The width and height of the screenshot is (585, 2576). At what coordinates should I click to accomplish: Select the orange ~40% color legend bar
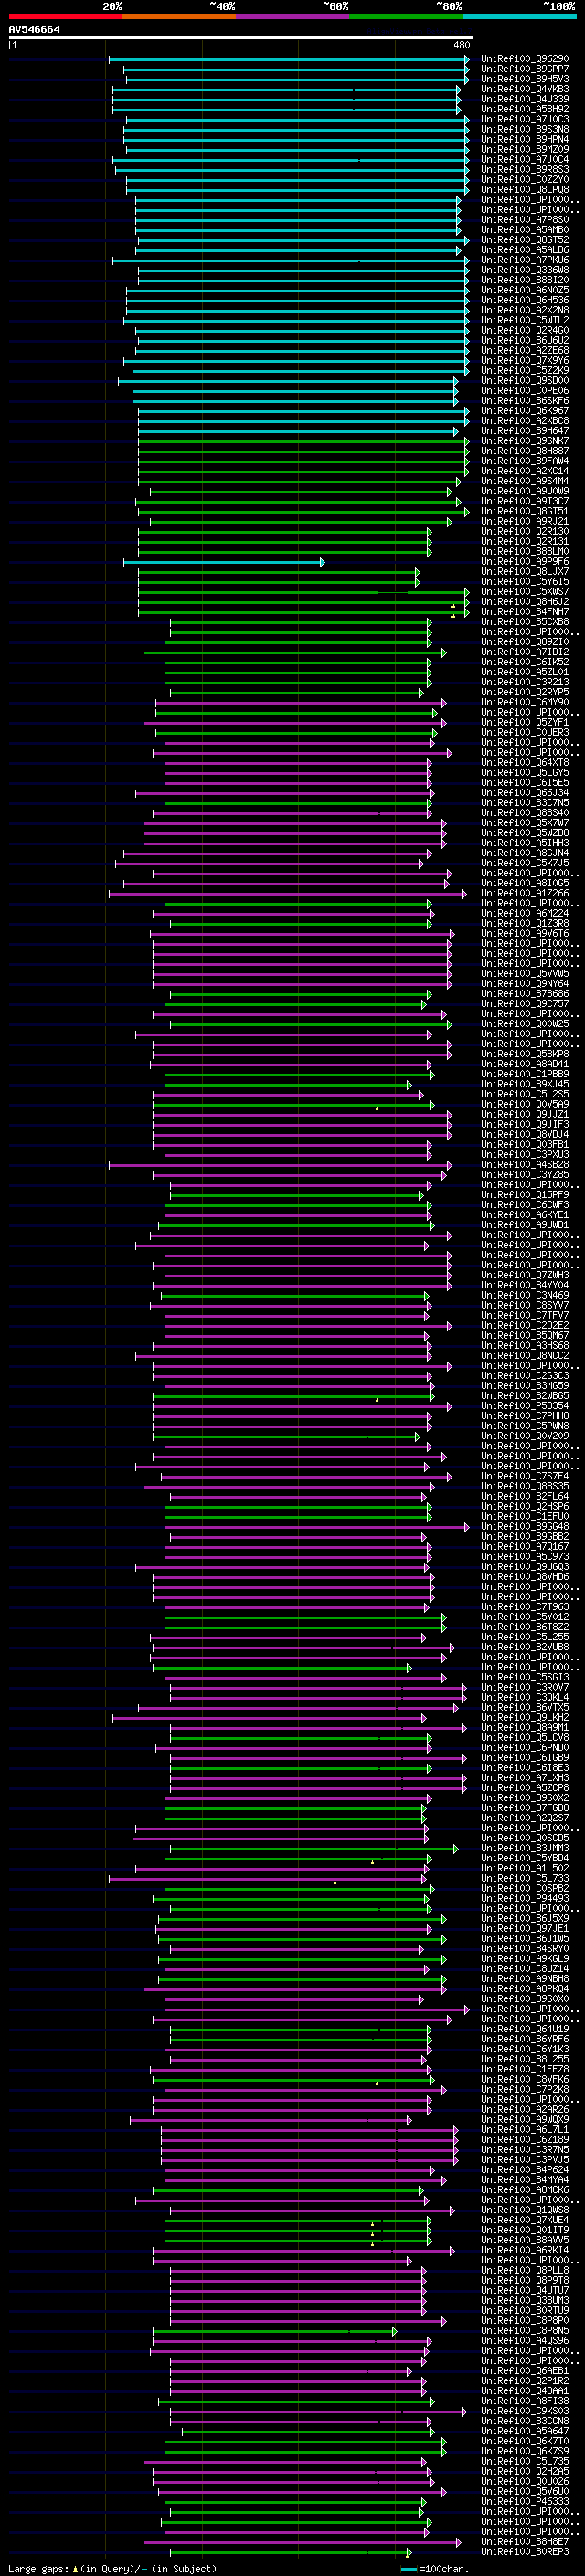point(179,16)
